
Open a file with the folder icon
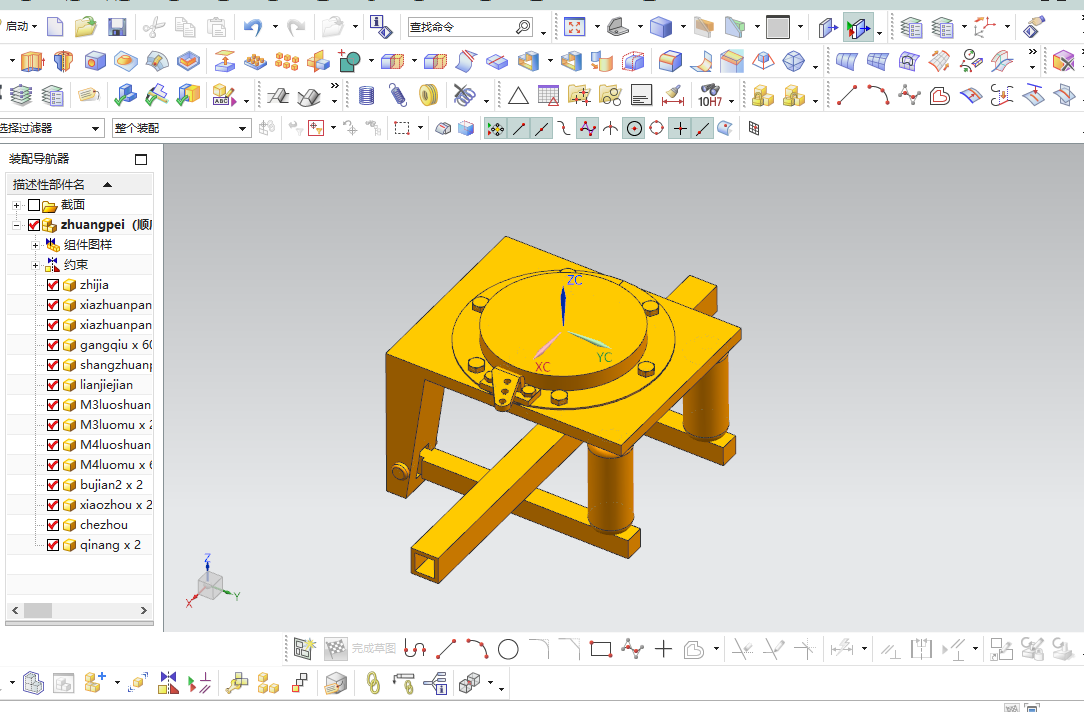coord(86,28)
